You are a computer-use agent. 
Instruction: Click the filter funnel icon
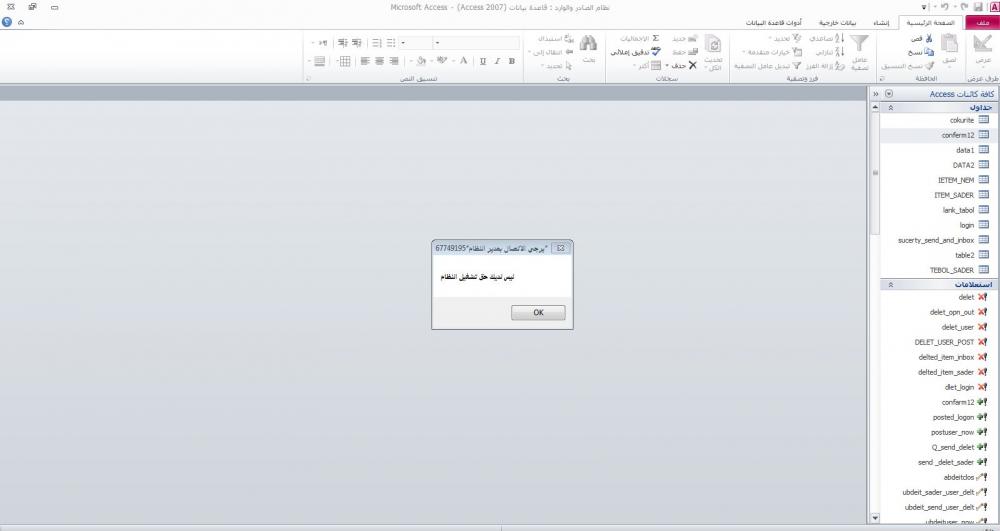860,43
